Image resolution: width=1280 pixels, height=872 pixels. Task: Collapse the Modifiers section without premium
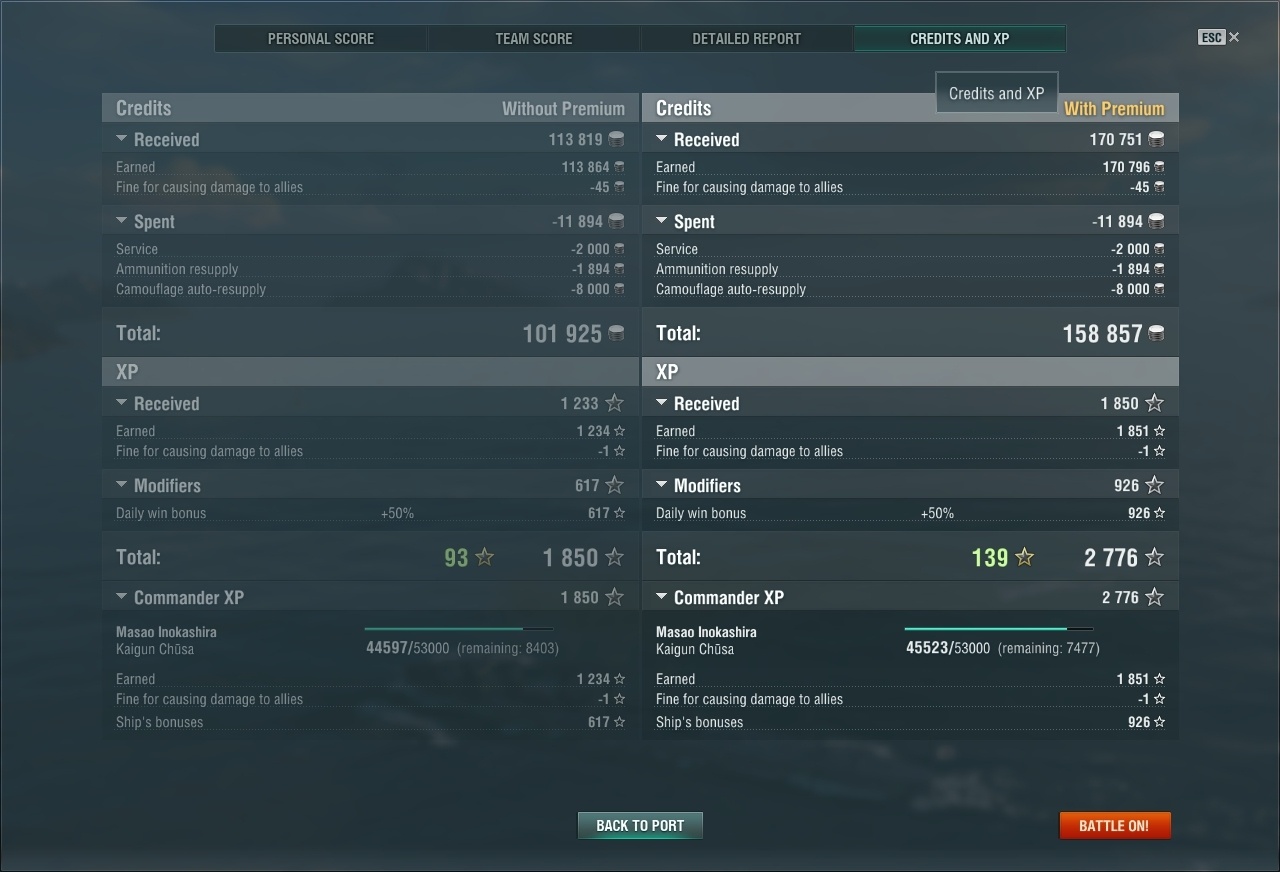coord(122,485)
